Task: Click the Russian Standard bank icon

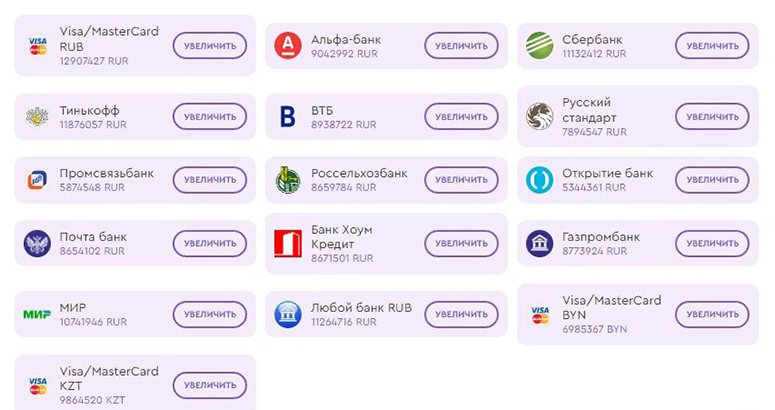Action: tap(540, 117)
